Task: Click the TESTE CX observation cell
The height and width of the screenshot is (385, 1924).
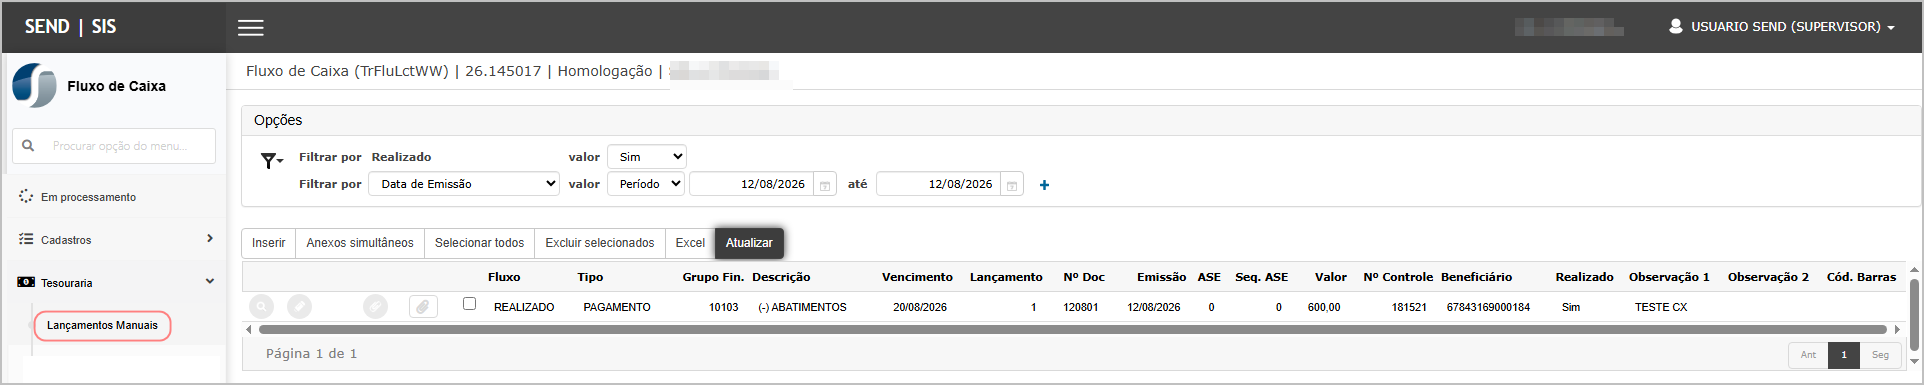Action: (x=1661, y=307)
